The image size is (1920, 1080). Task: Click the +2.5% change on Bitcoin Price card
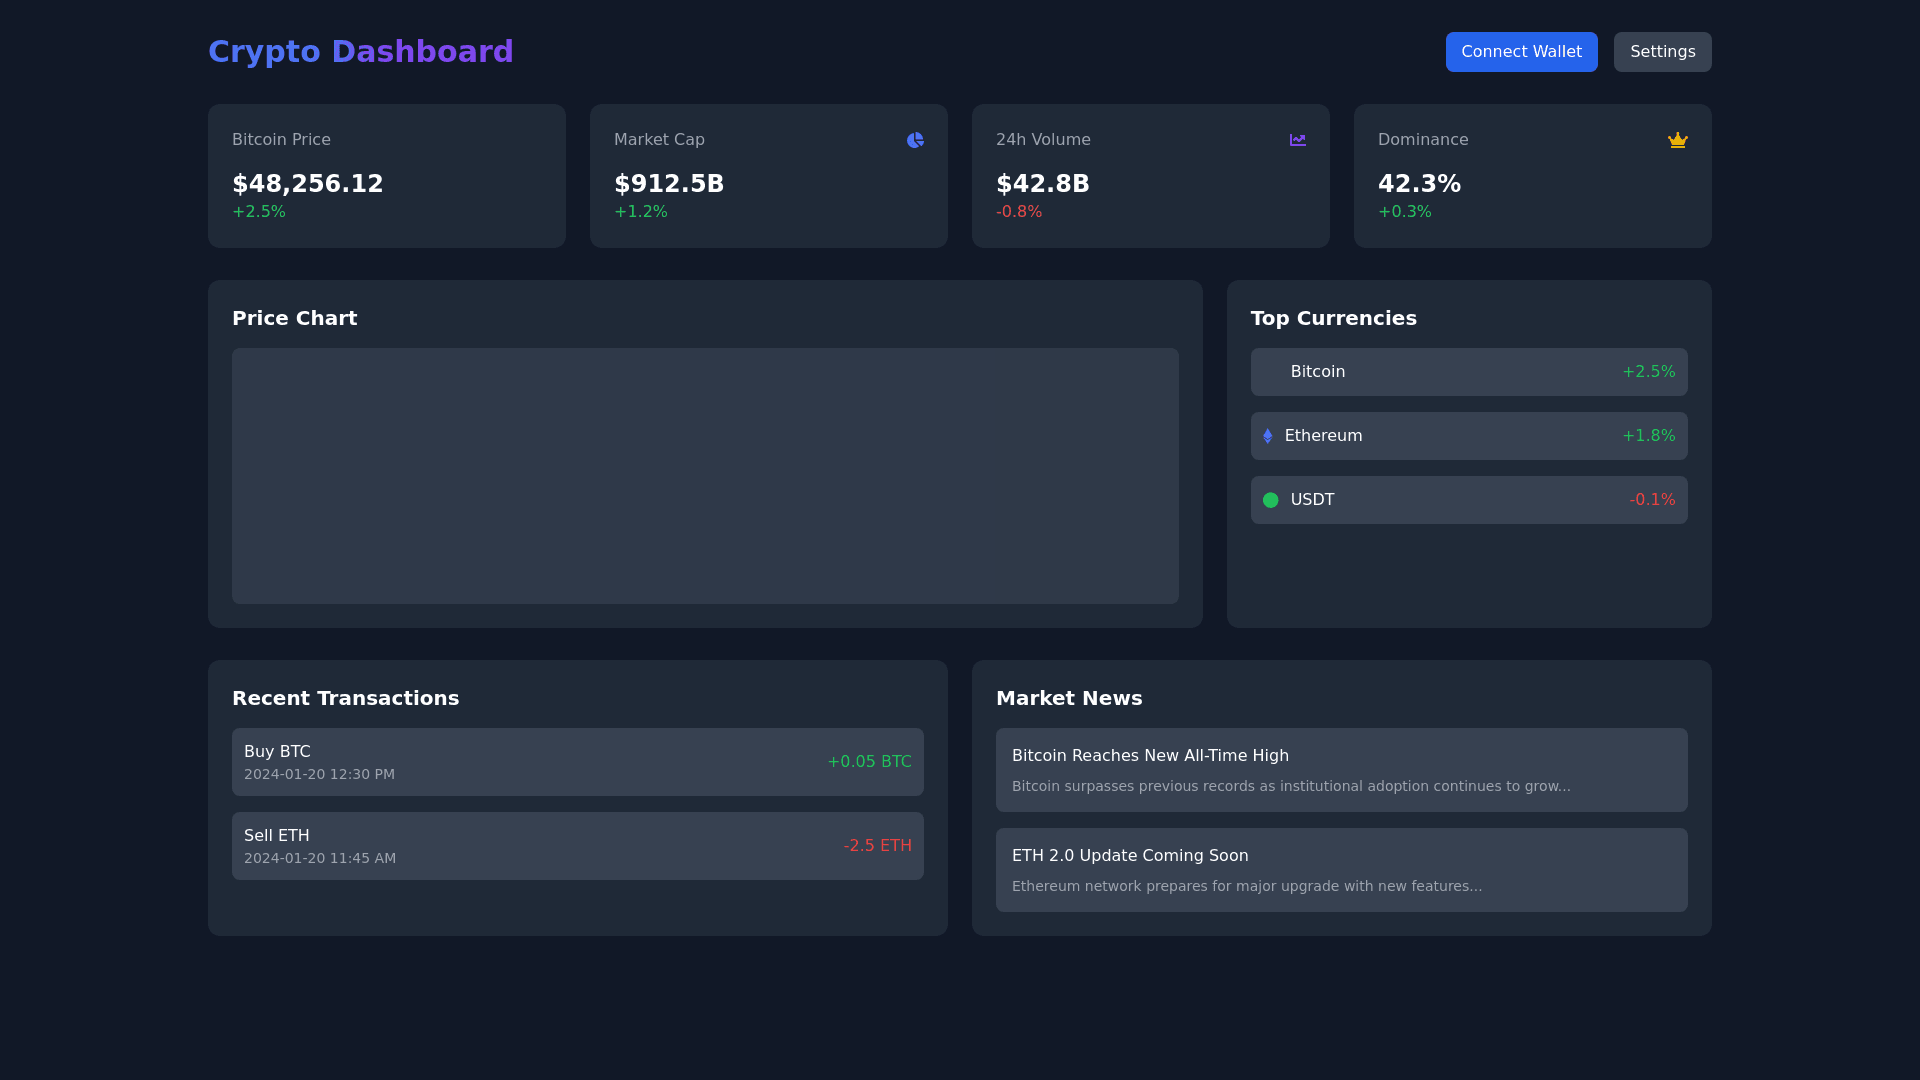259,211
